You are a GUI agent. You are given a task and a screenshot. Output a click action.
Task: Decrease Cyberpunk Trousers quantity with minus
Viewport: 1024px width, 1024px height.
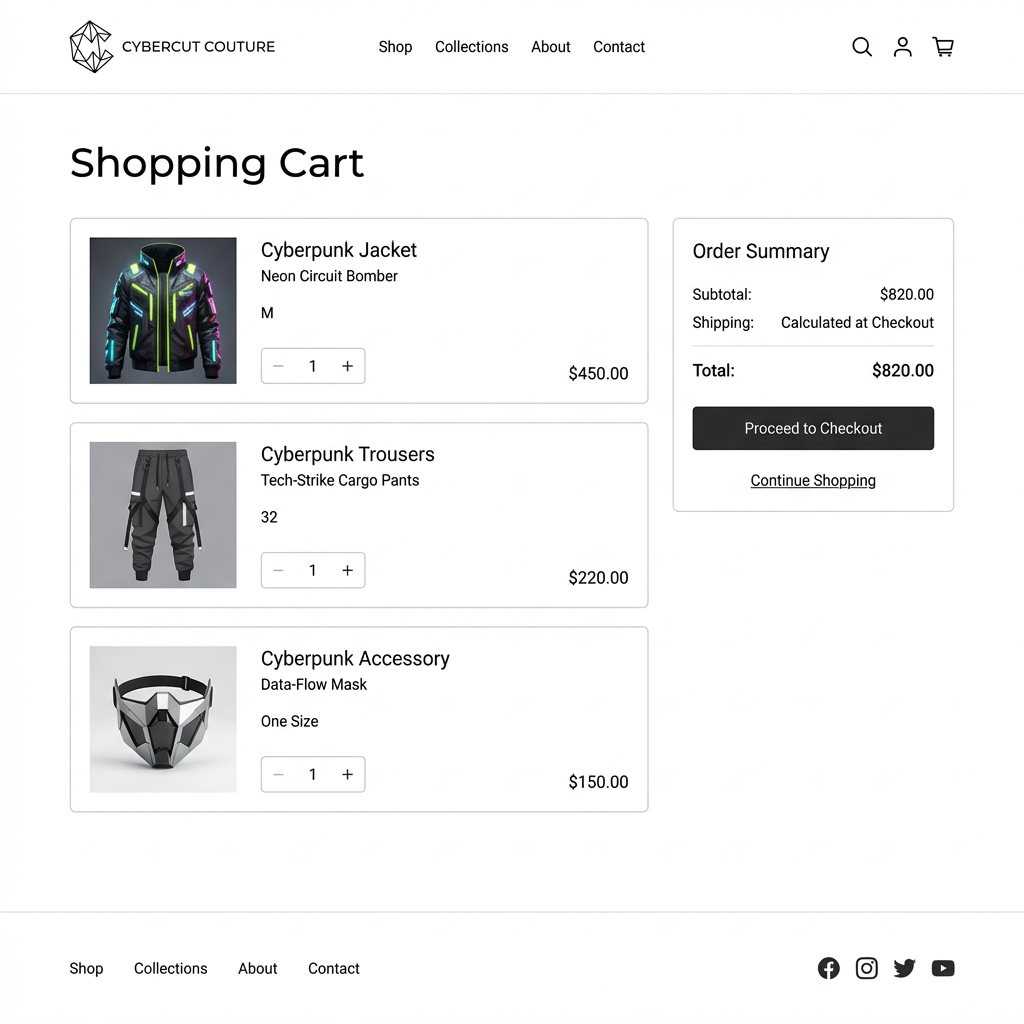tap(278, 570)
